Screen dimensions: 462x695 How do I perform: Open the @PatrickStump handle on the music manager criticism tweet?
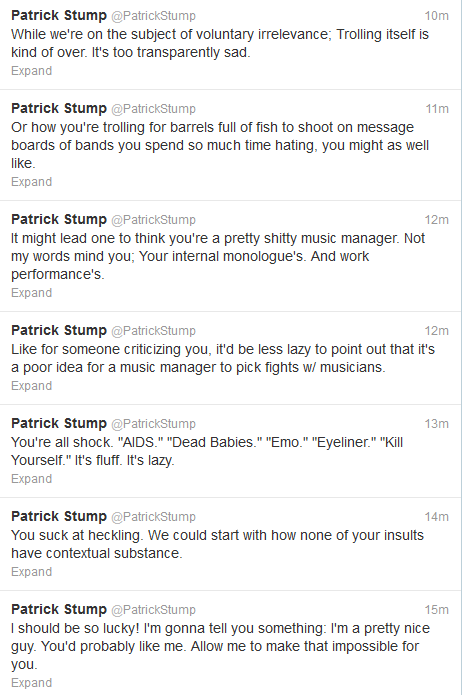[153, 331]
